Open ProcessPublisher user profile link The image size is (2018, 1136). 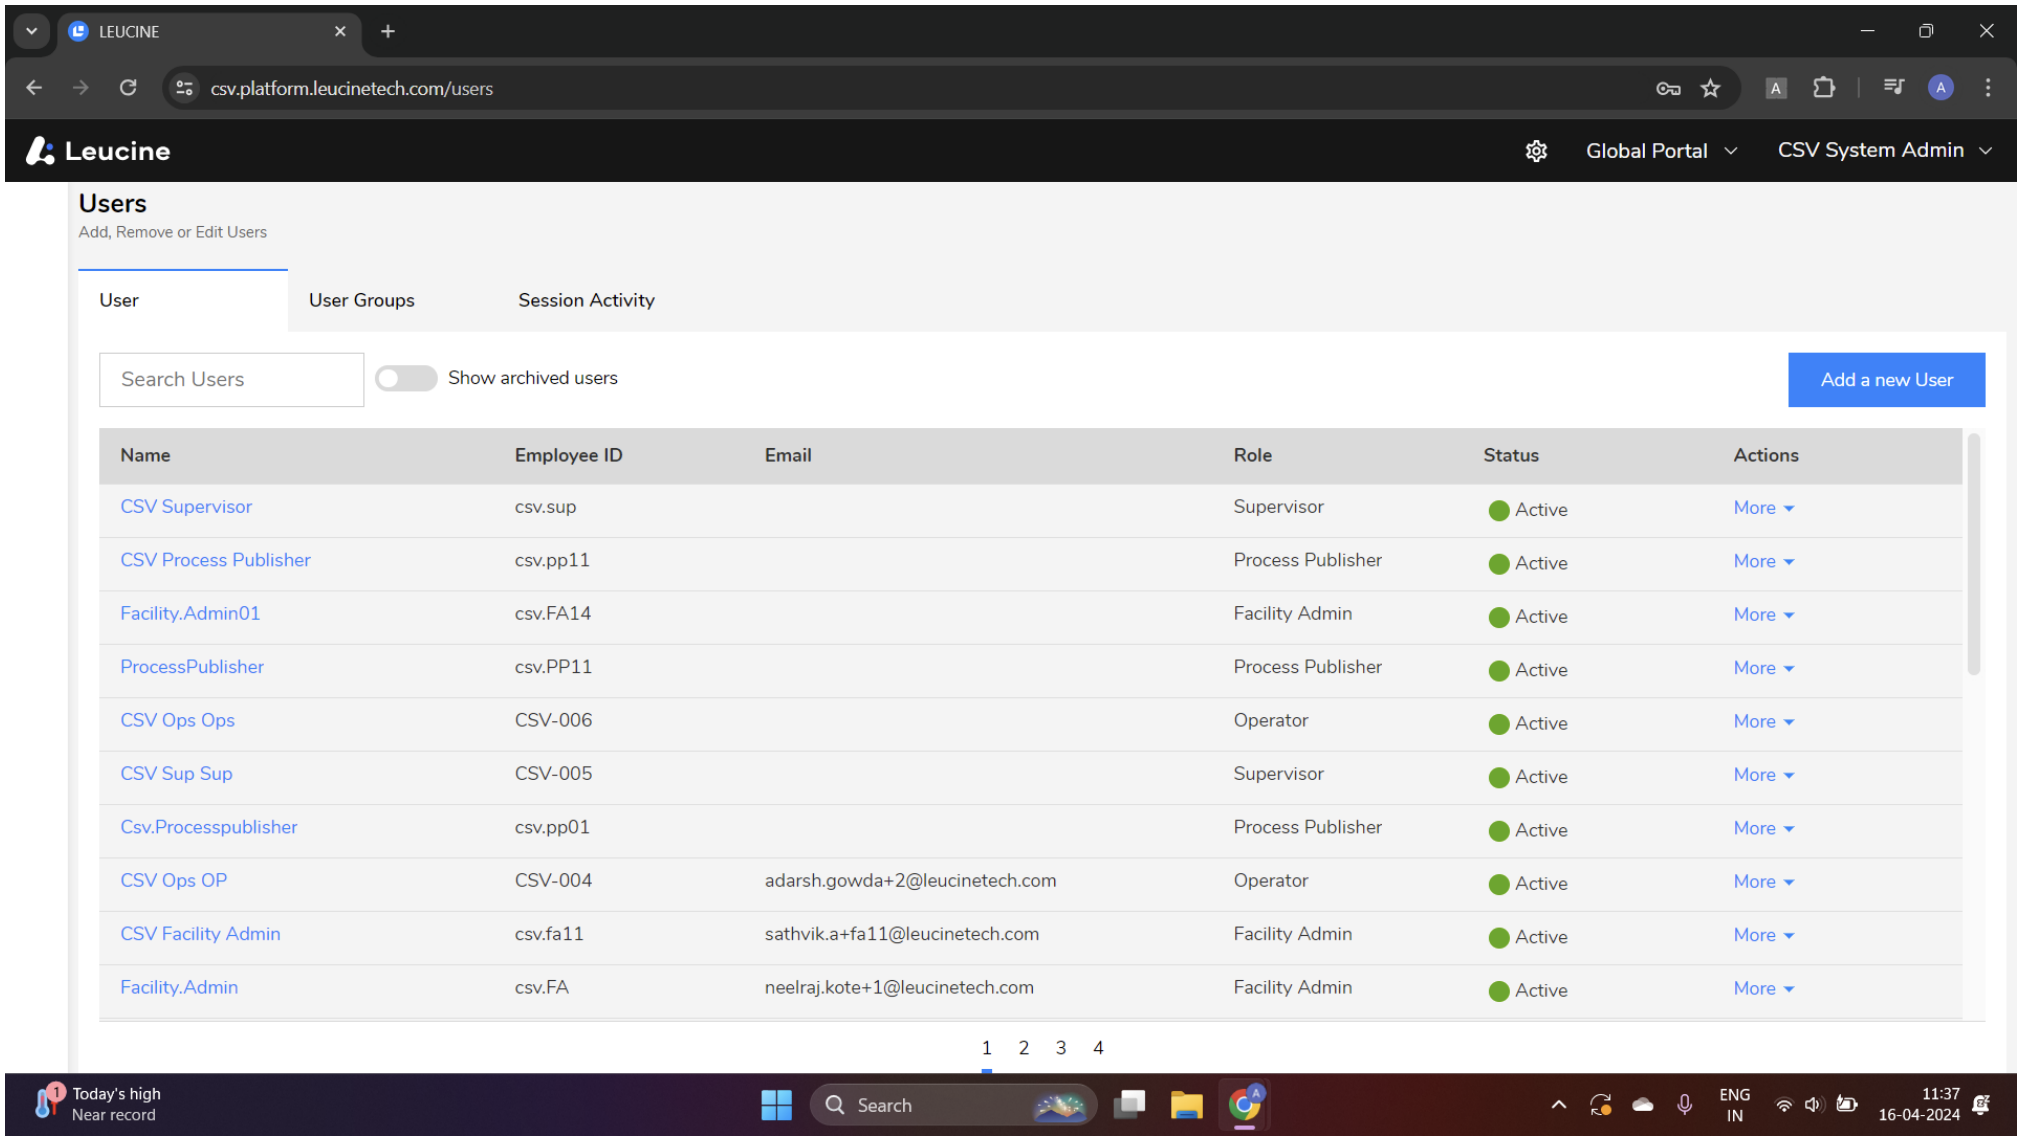(x=192, y=667)
